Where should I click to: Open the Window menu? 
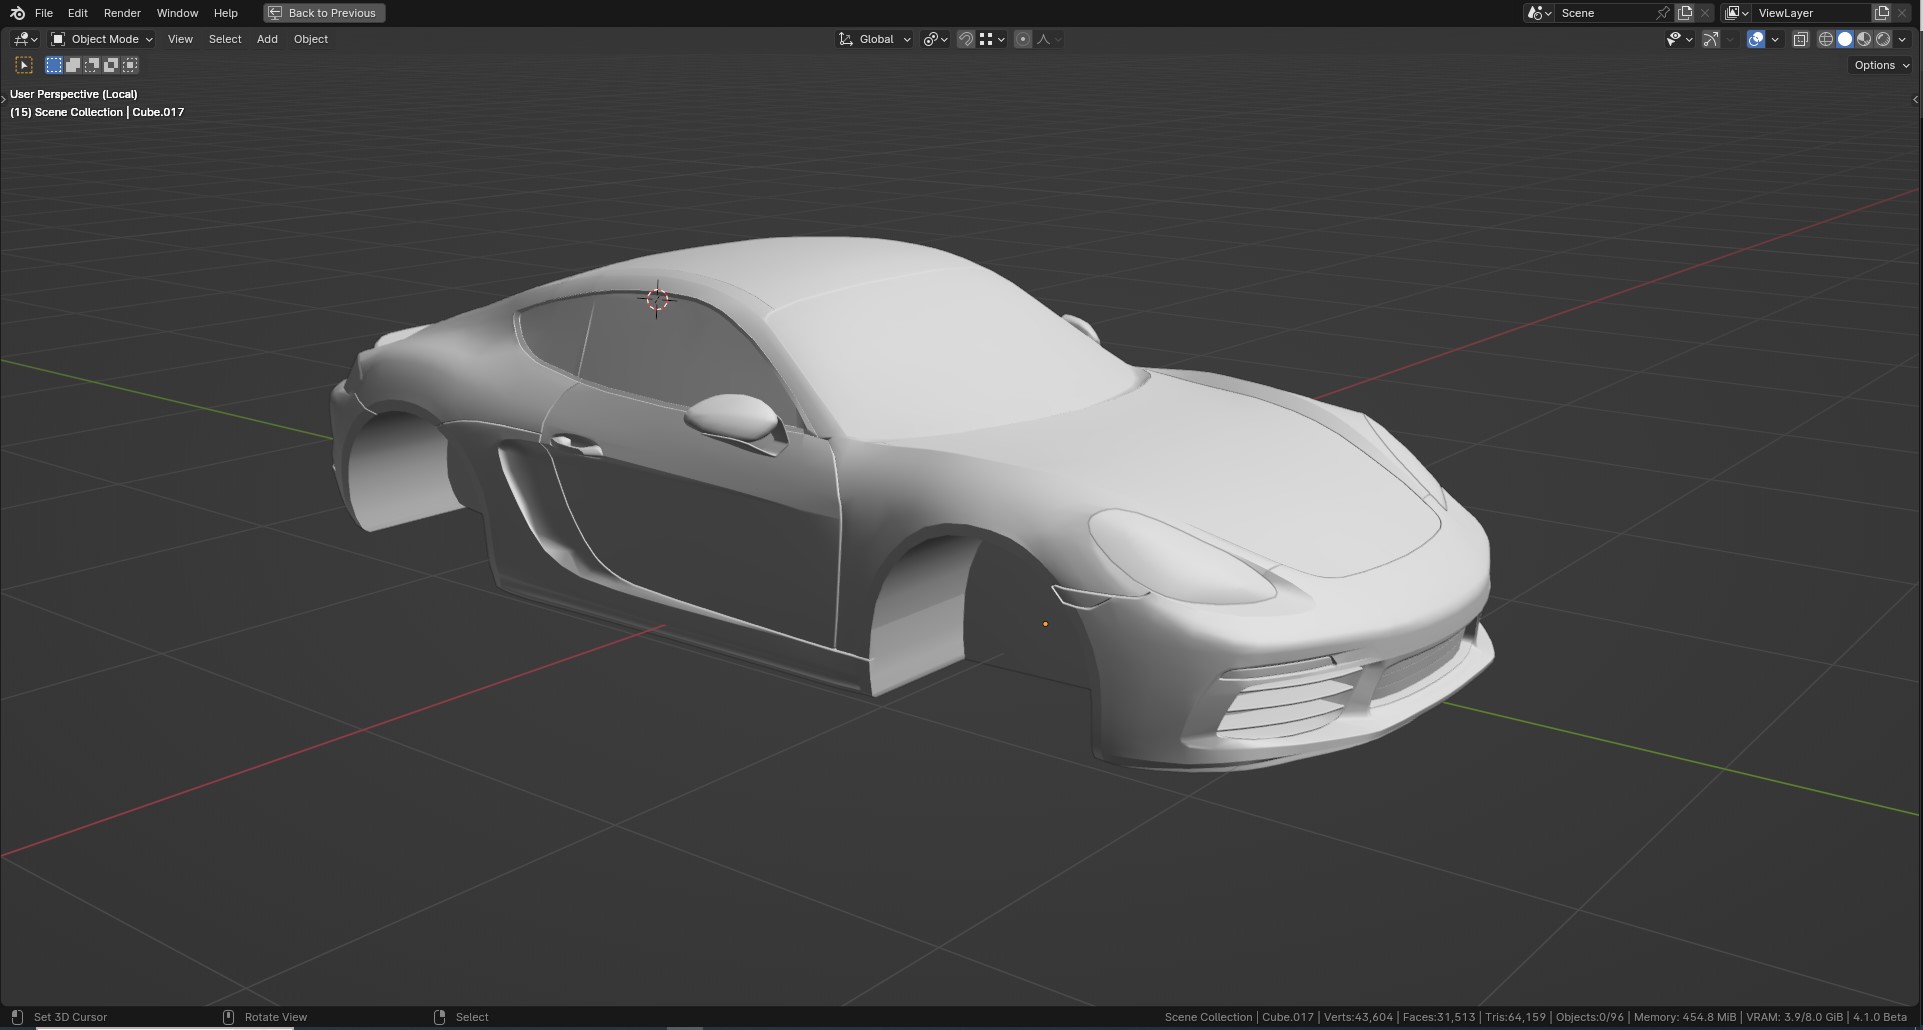tap(177, 13)
